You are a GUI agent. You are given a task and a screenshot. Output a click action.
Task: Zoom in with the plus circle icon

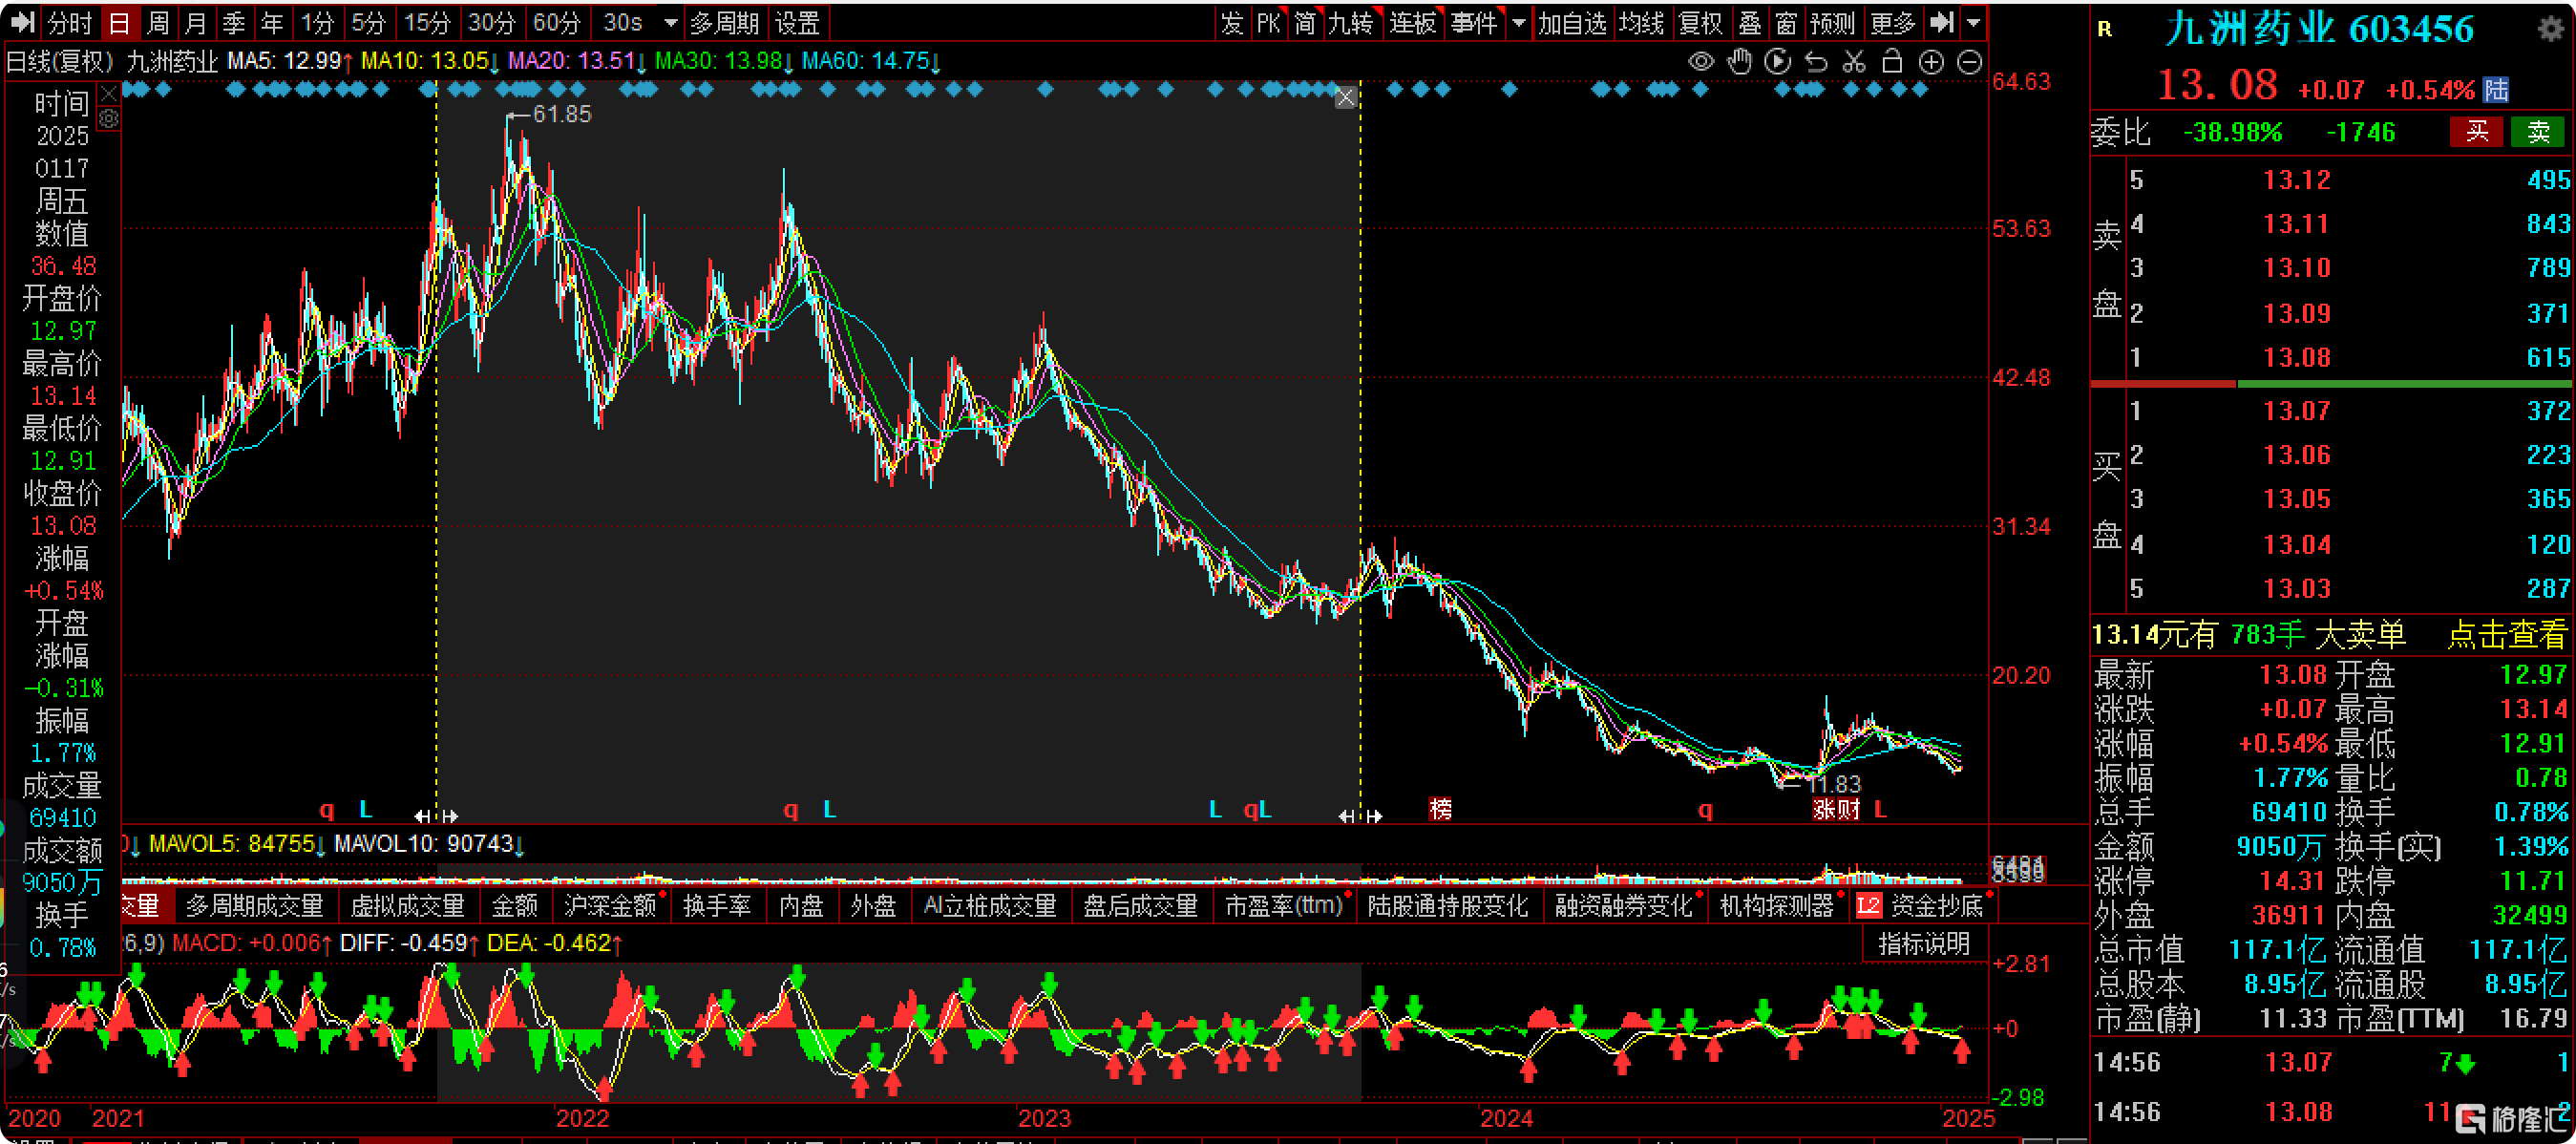[x=1931, y=62]
